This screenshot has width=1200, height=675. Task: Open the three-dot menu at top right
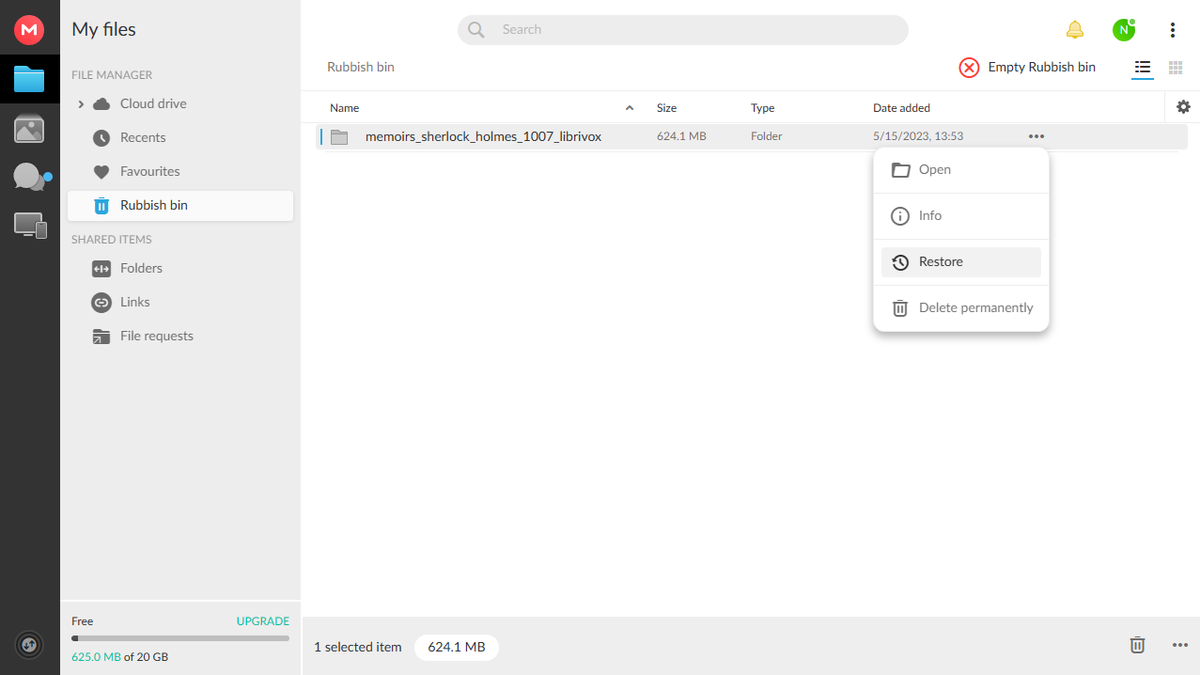point(1172,29)
